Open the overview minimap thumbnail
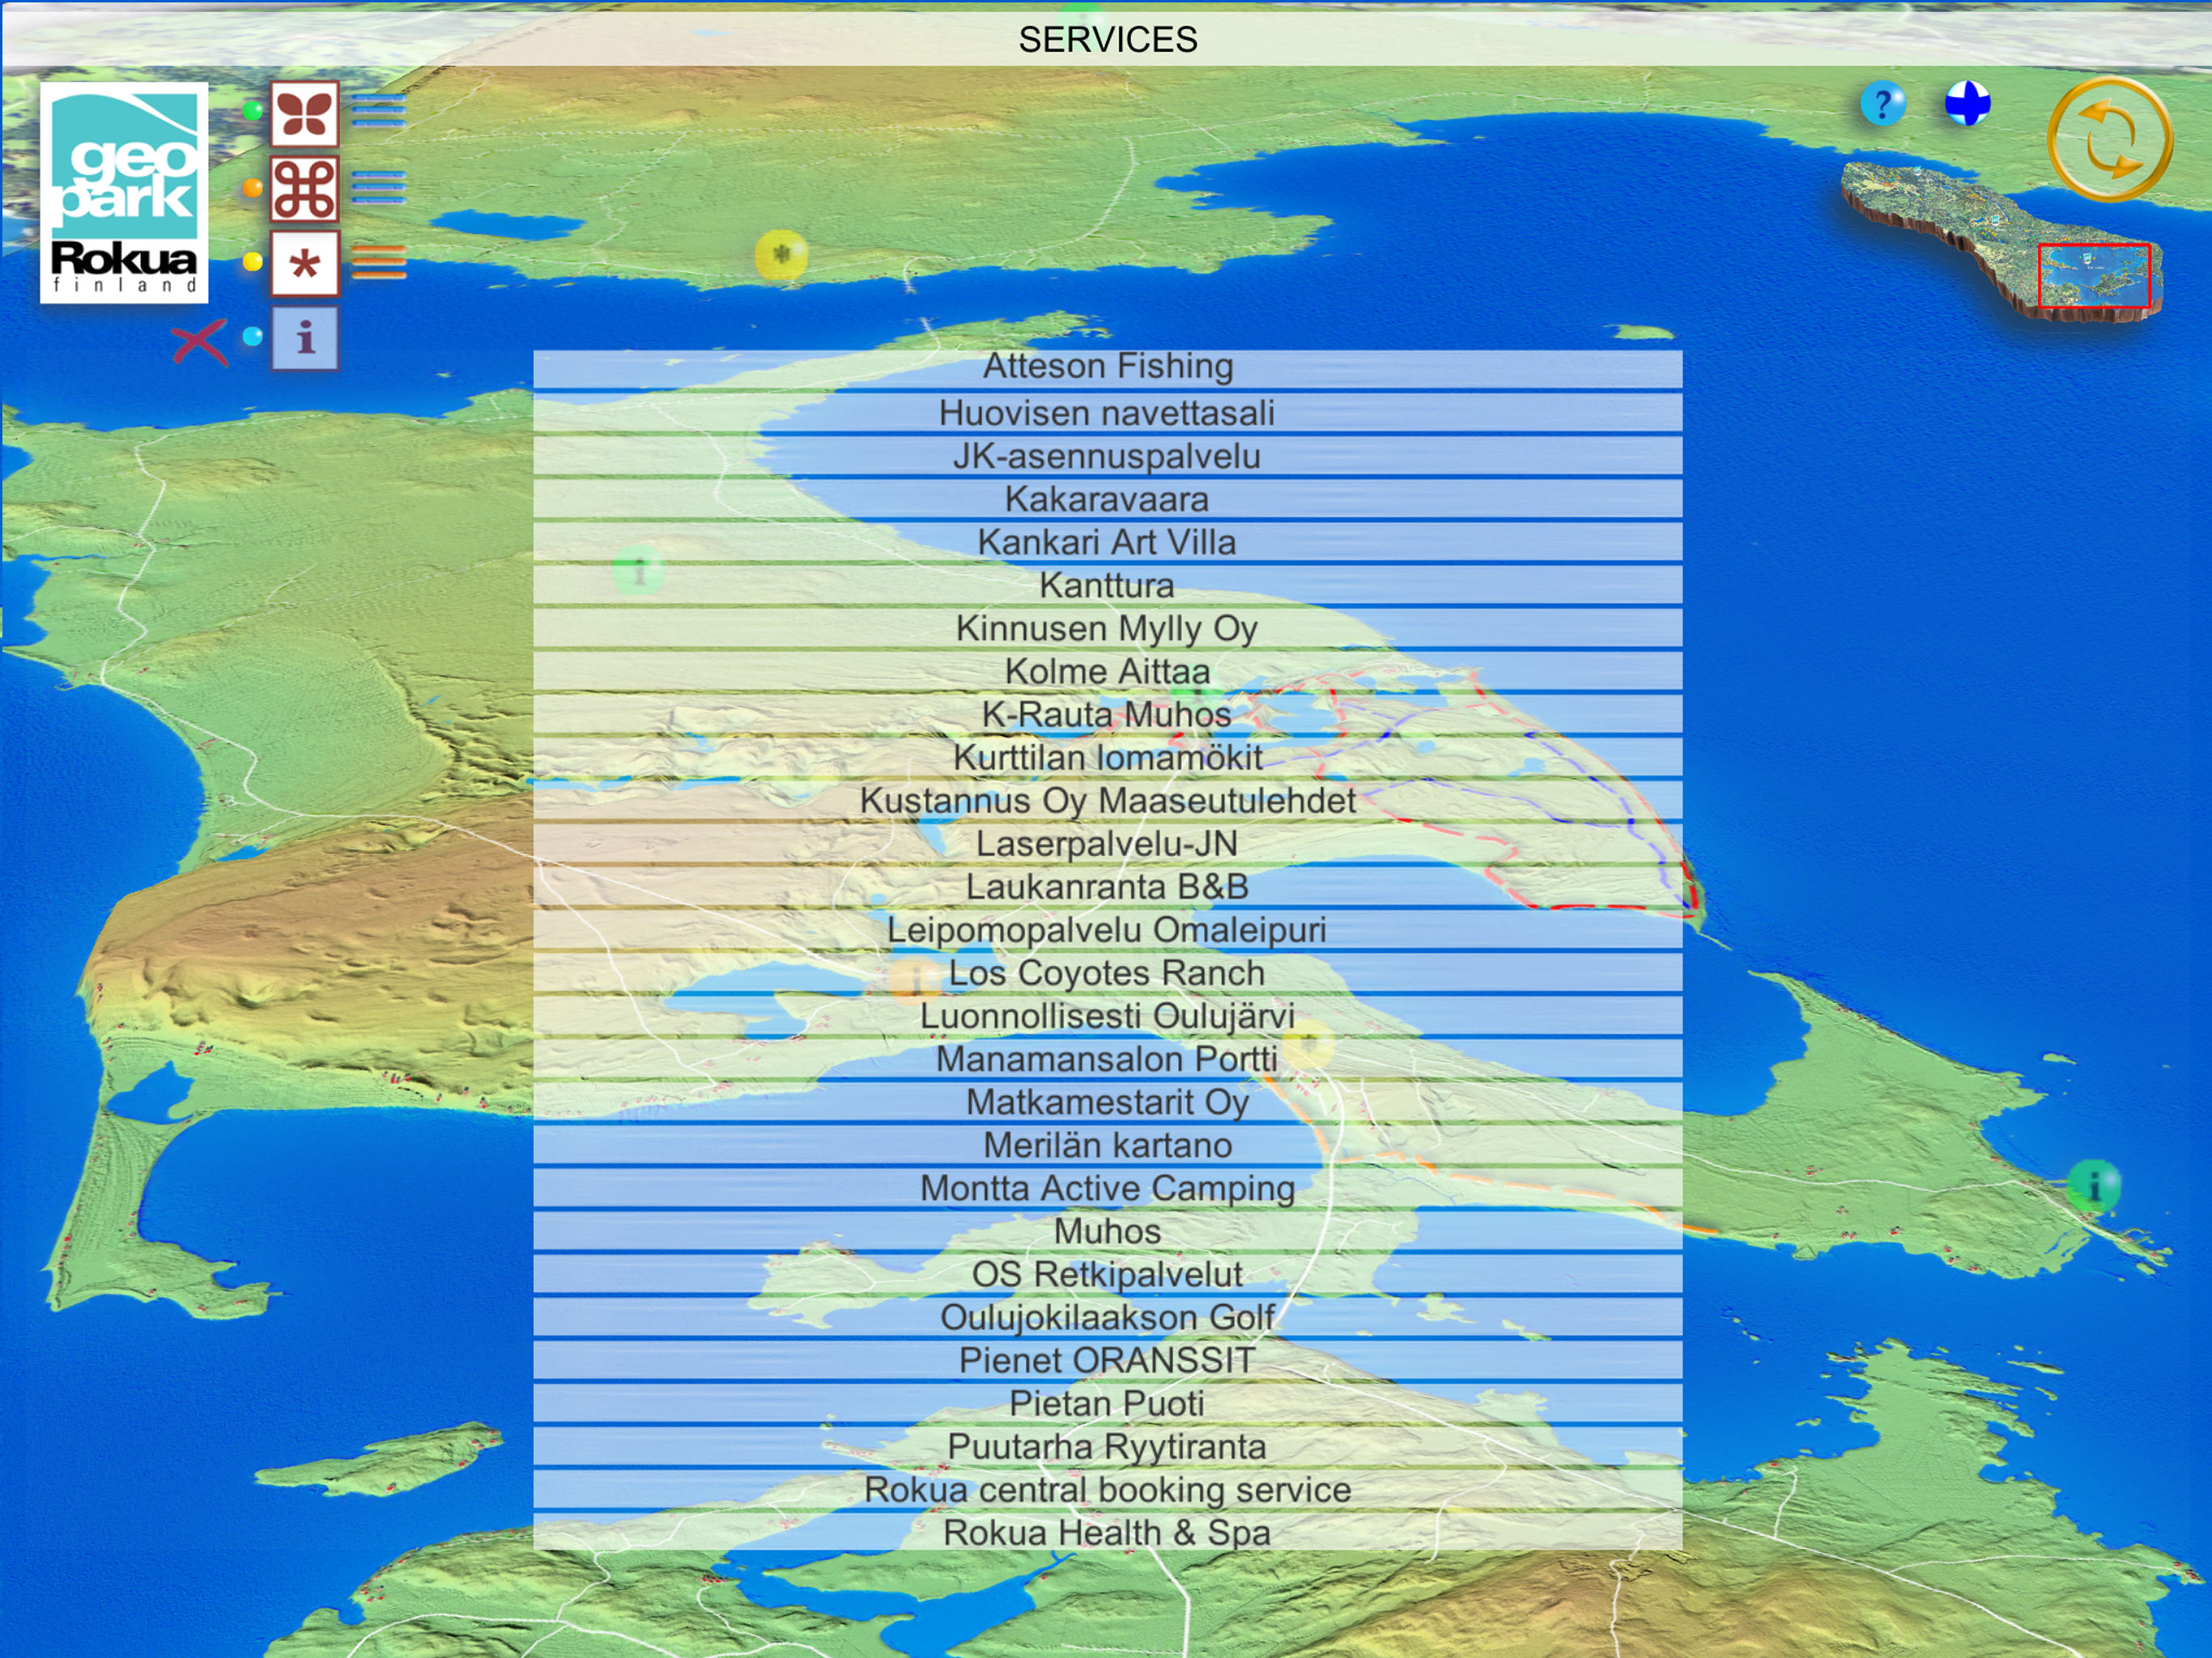 coord(2002,242)
